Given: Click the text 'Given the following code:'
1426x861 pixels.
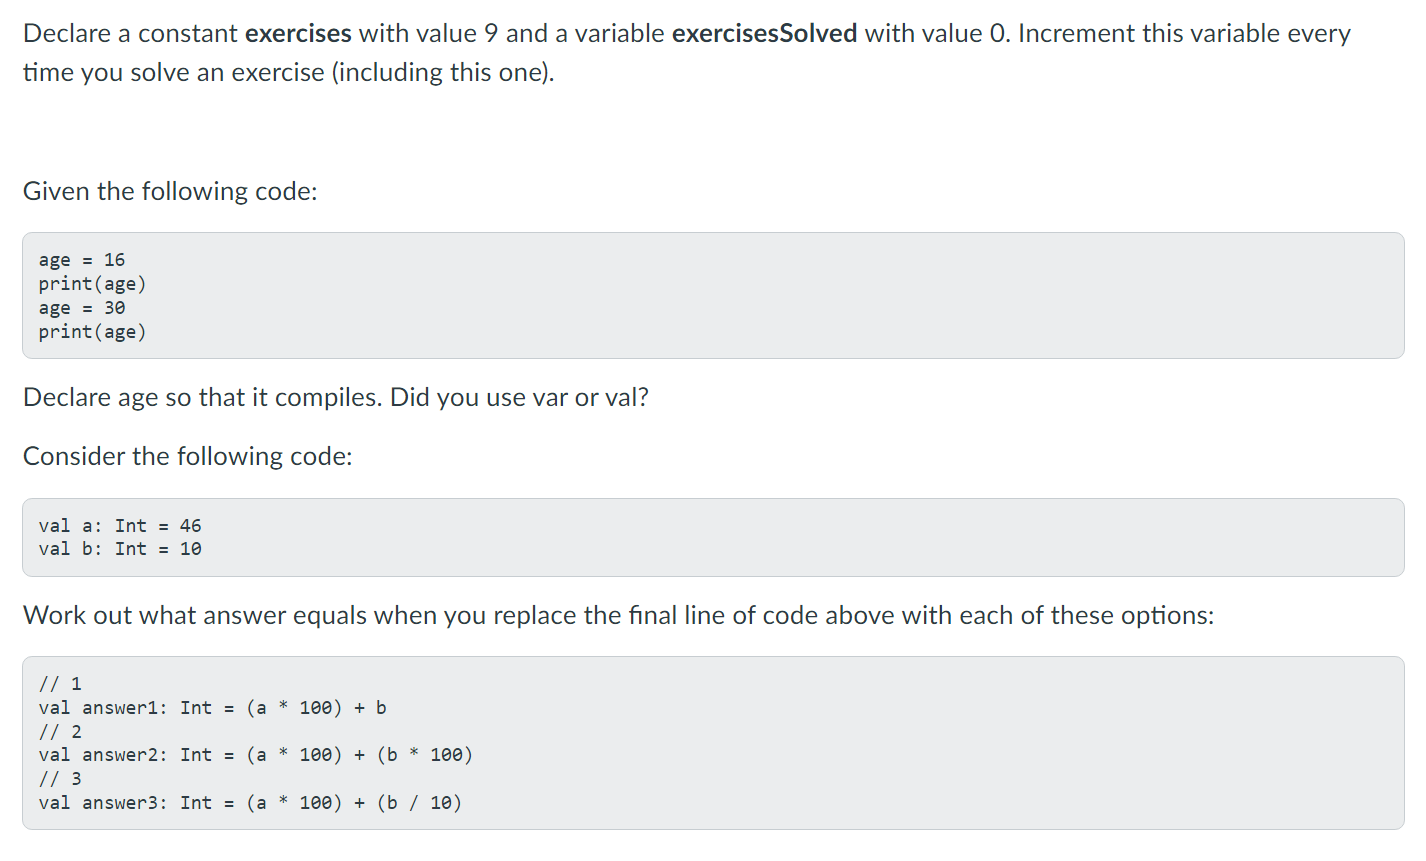Looking at the screenshot, I should pos(170,191).
